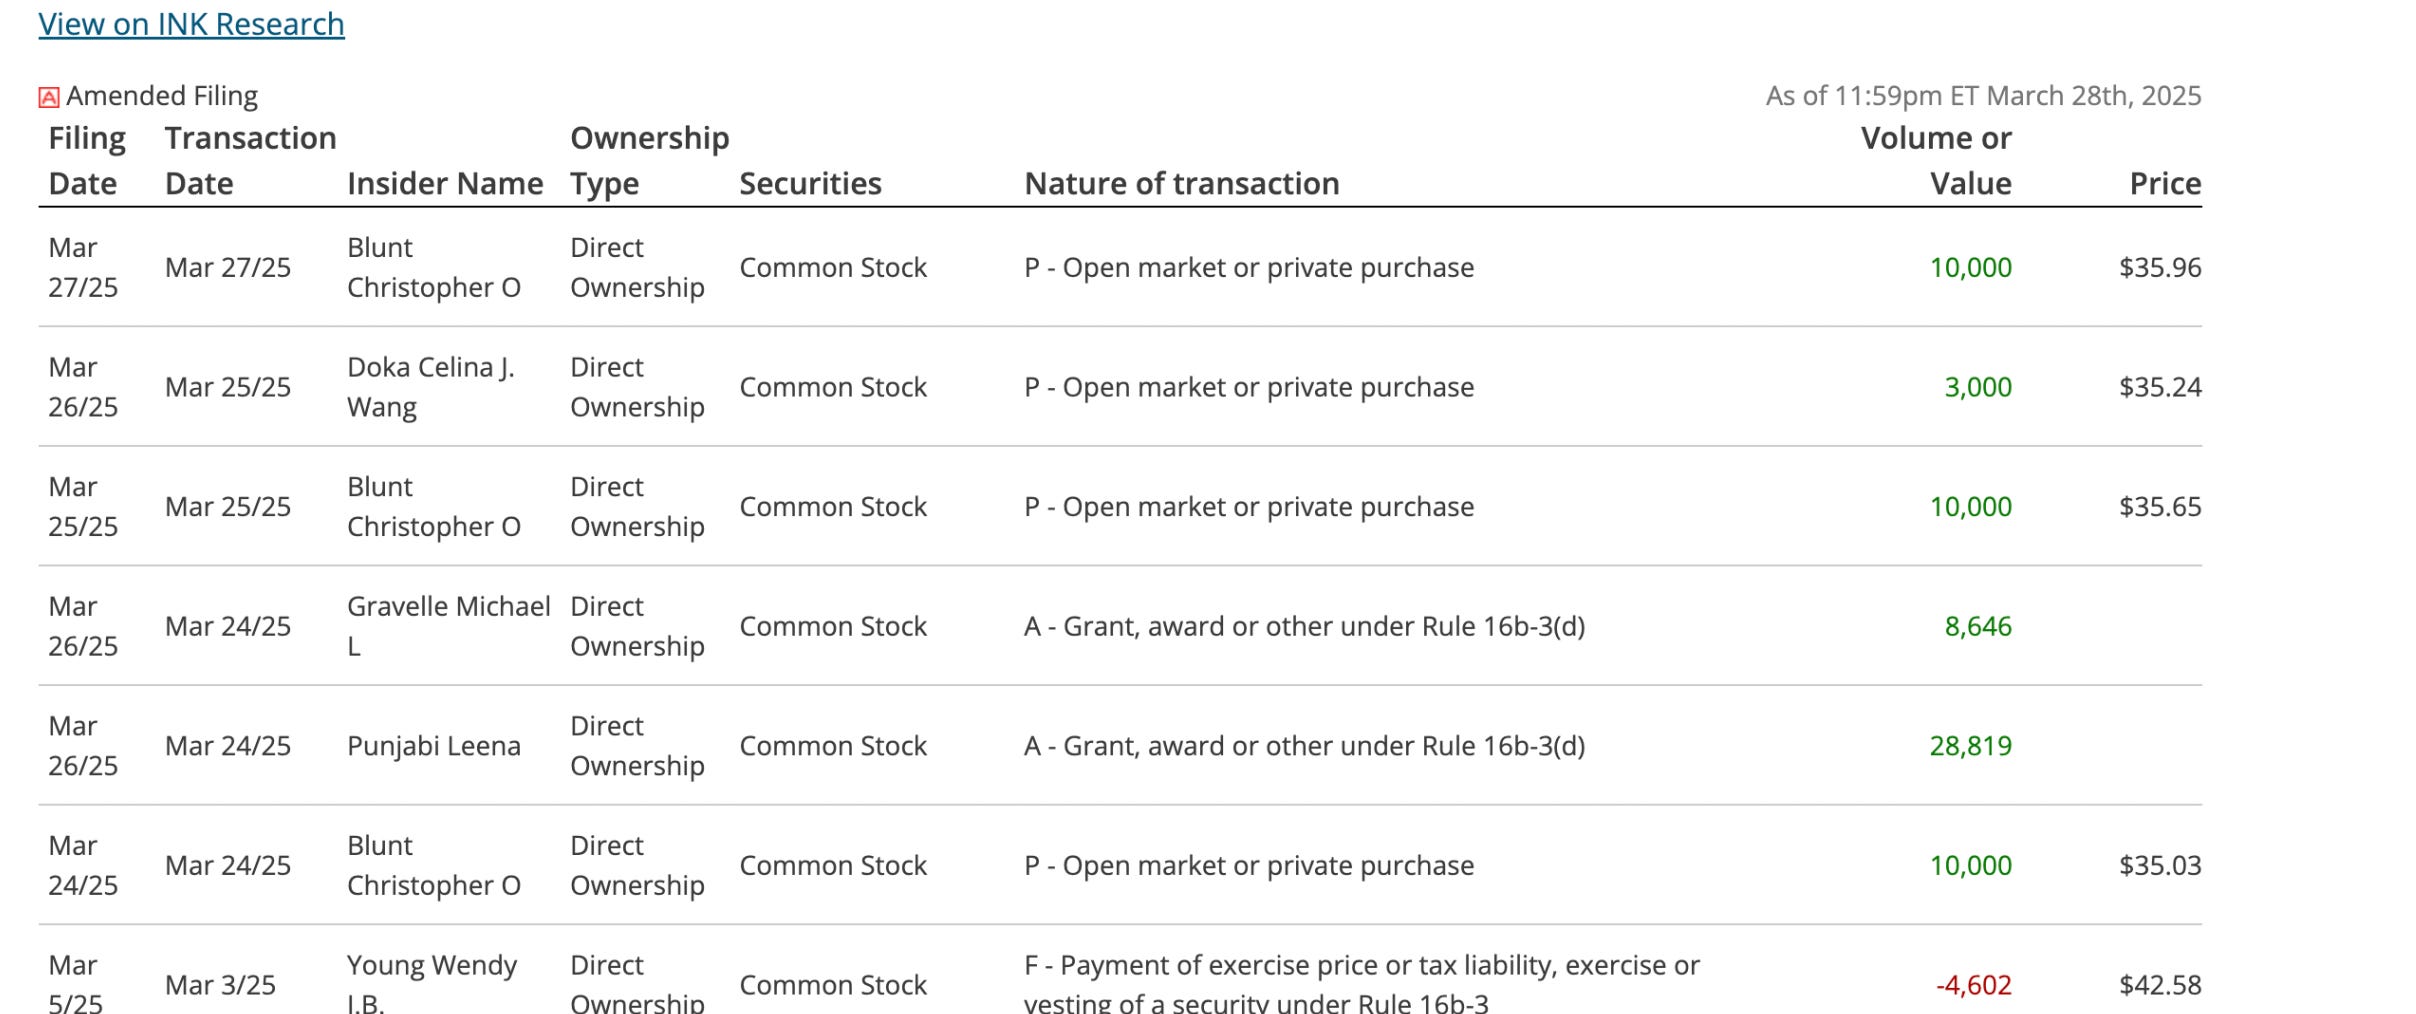
Task: Select the Insider Name column header
Action: coord(445,184)
